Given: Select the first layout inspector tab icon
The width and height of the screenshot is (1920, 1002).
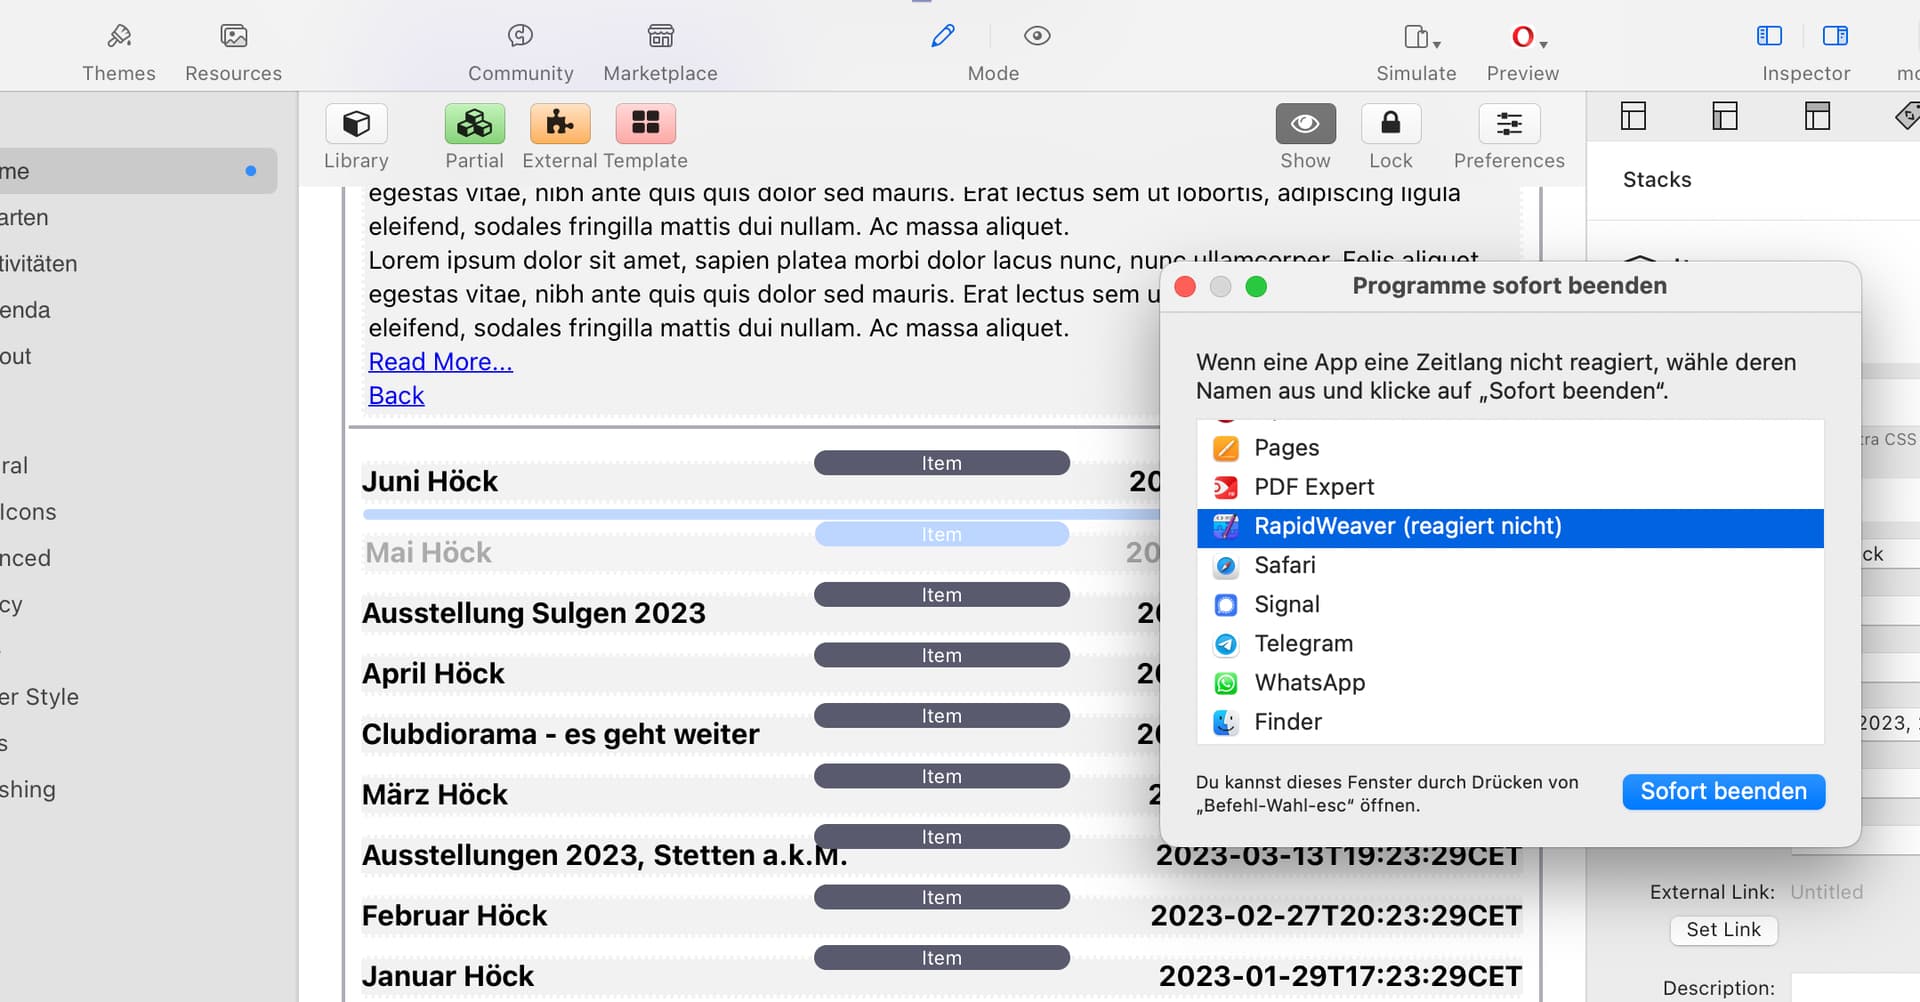Looking at the screenshot, I should point(1633,116).
